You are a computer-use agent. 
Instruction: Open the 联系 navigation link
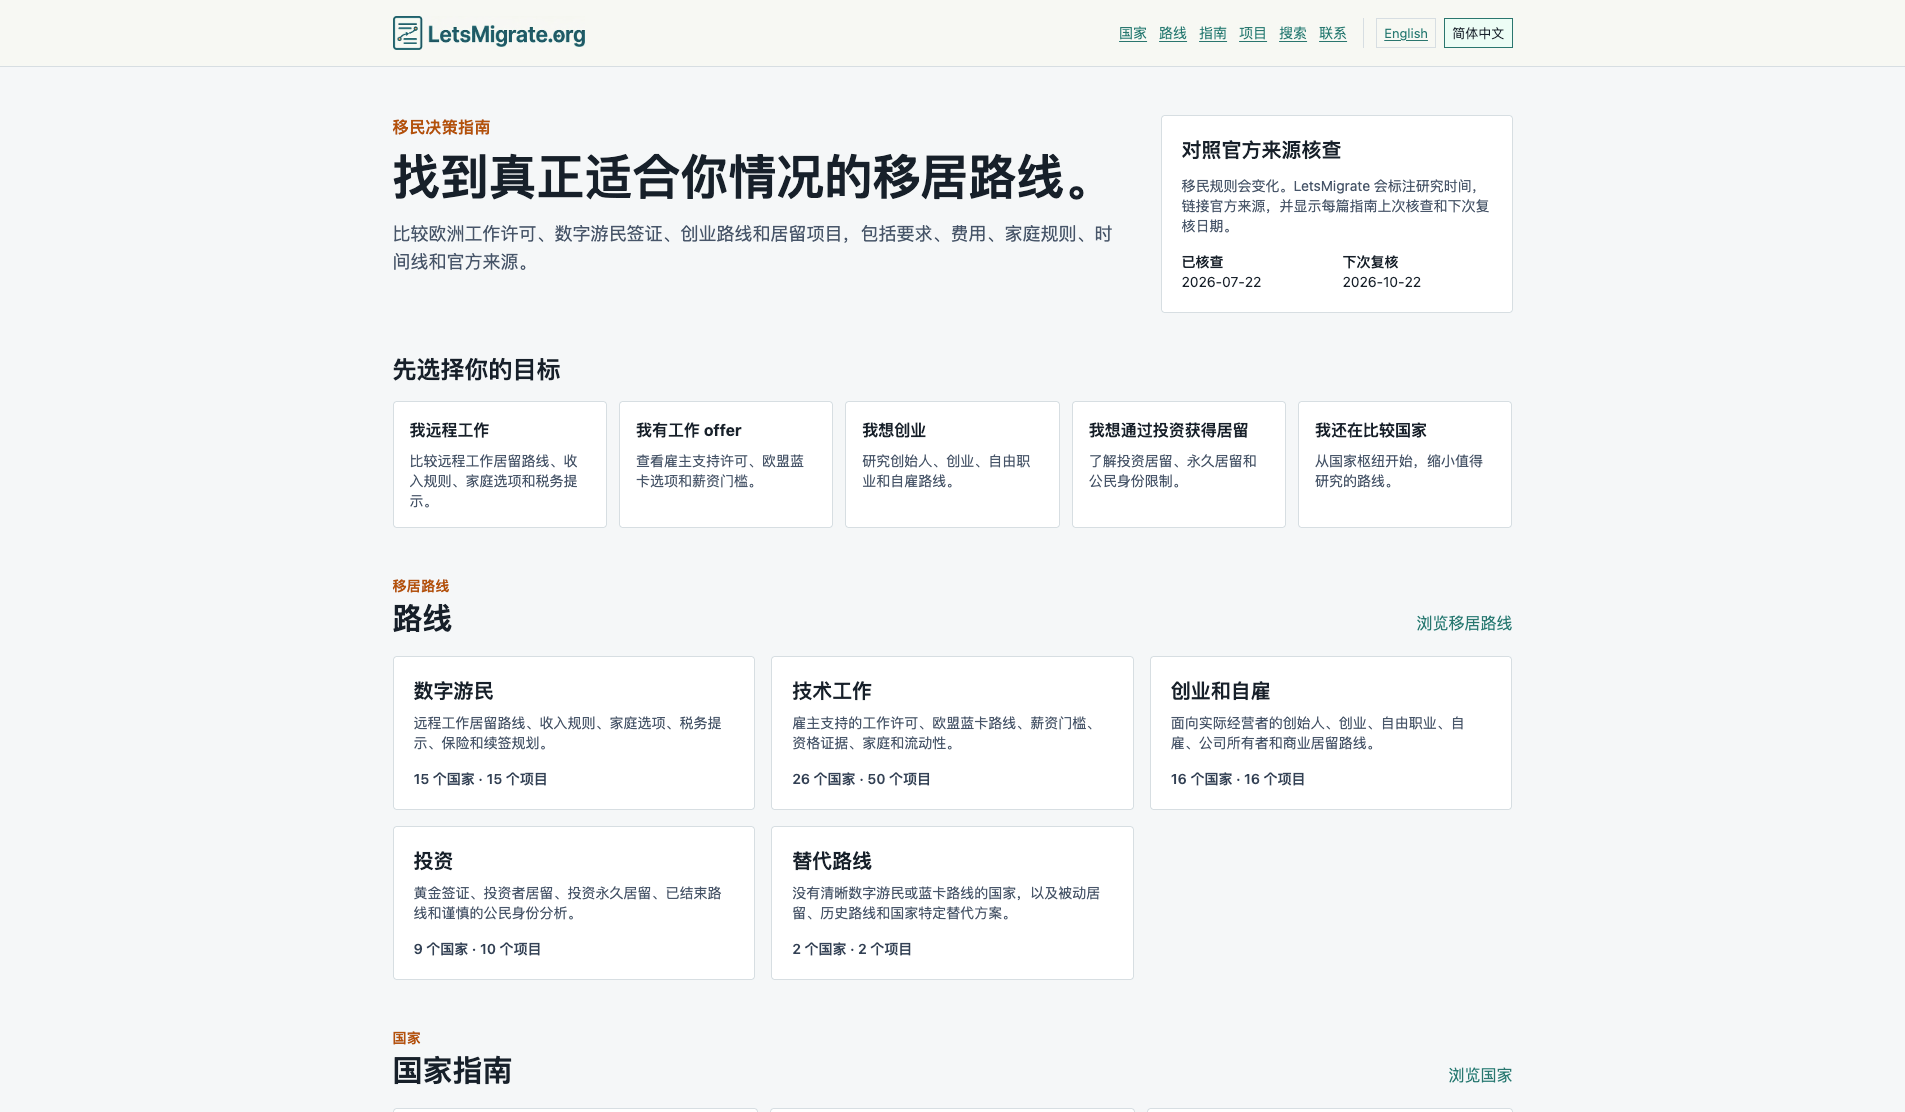pyautogui.click(x=1333, y=33)
